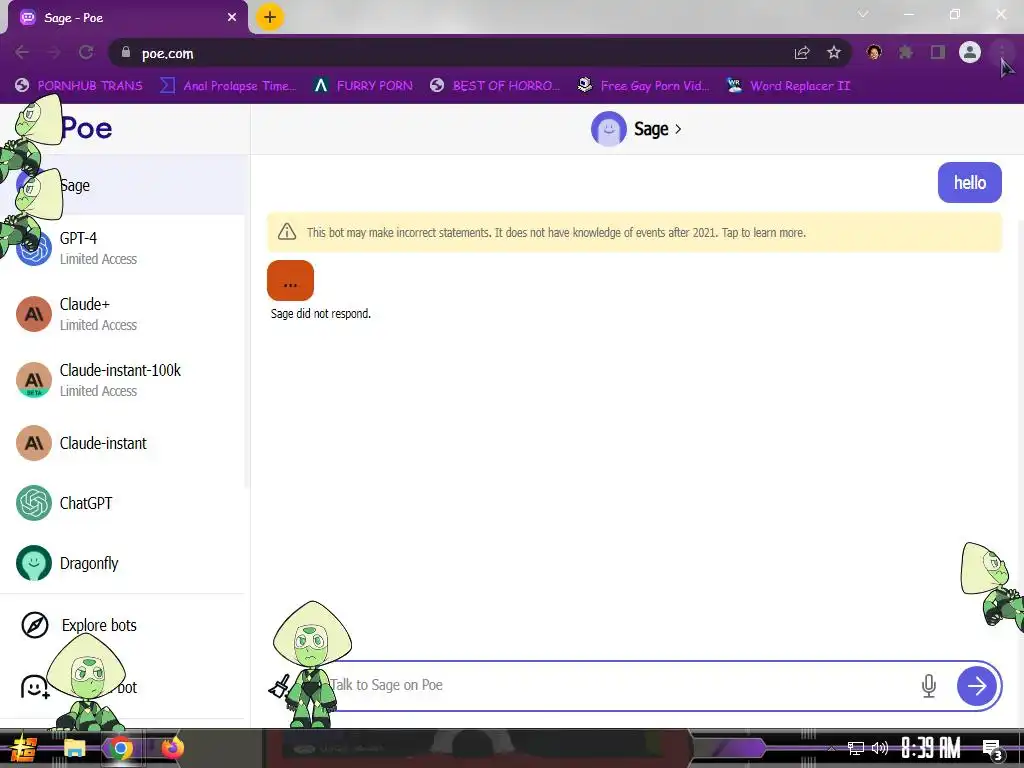Open the browser extensions puzzle icon
1024x768 pixels.
click(x=905, y=52)
